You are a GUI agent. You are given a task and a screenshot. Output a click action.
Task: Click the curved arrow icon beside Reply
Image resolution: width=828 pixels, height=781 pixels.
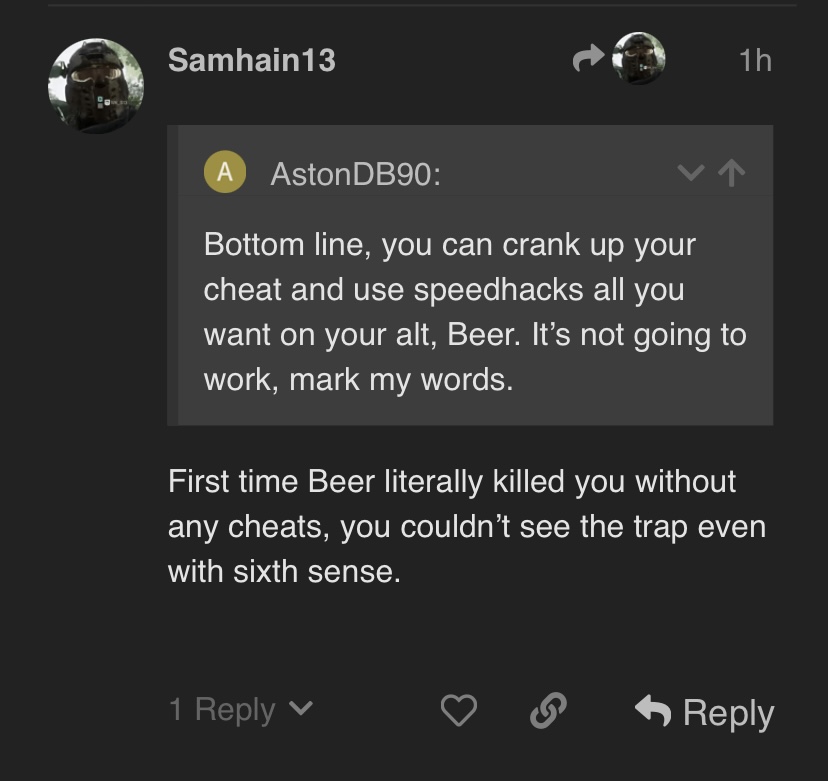(653, 711)
